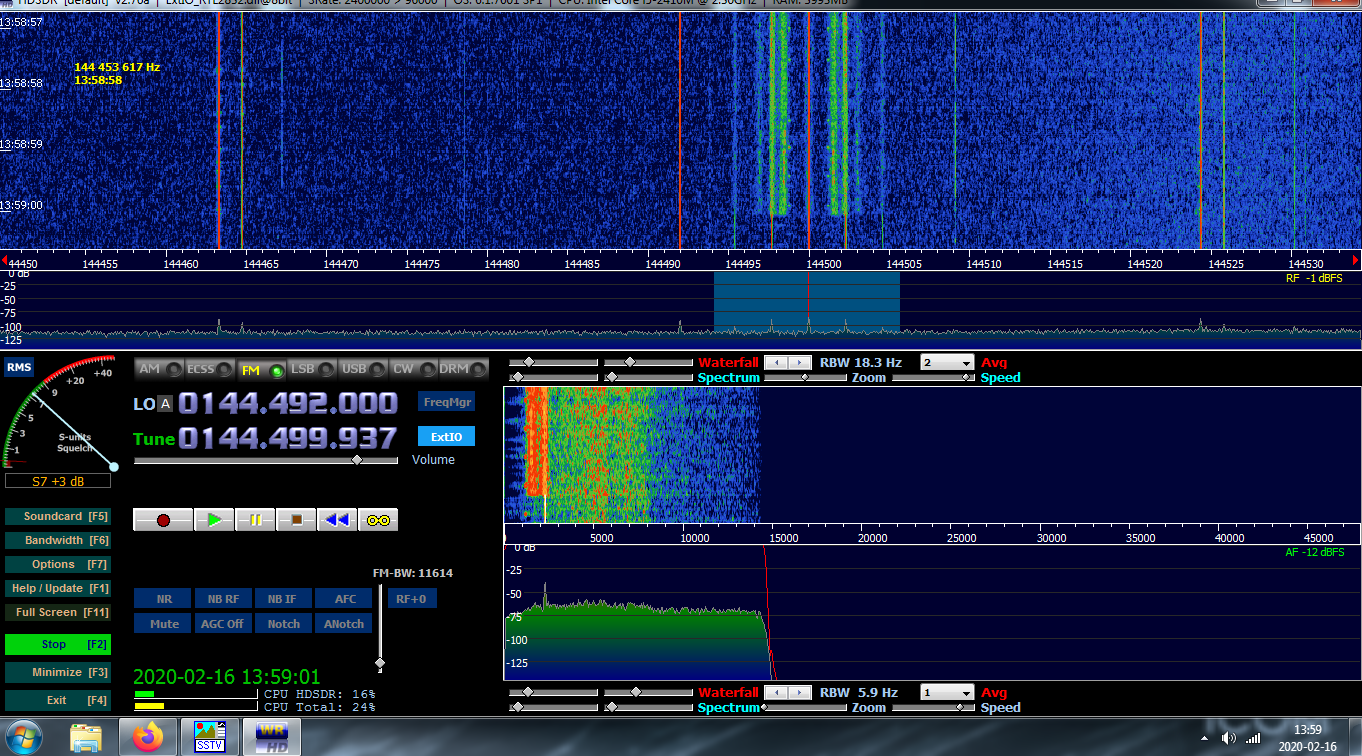Click the red record button

coord(163,520)
